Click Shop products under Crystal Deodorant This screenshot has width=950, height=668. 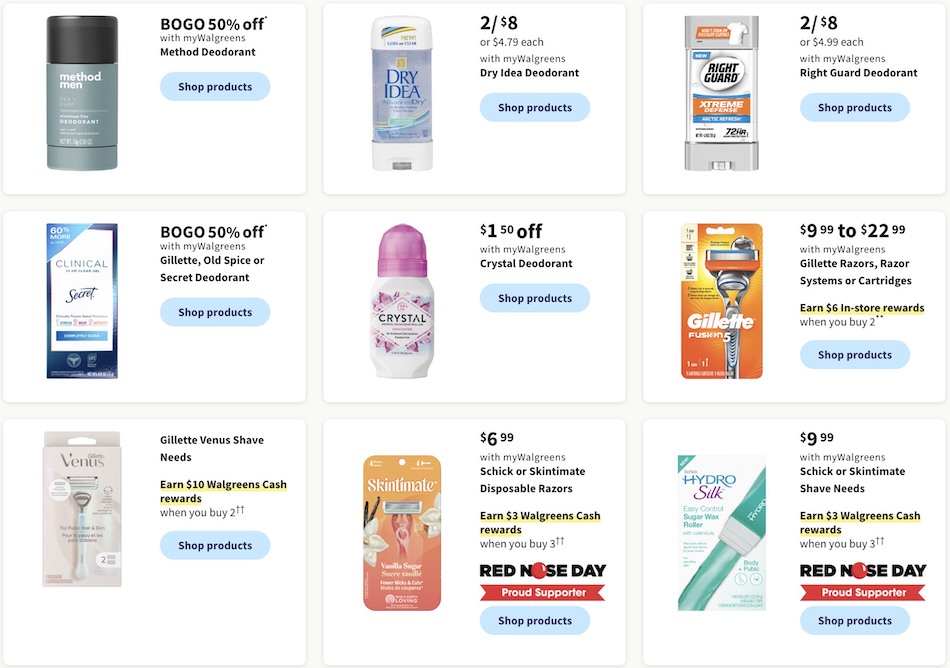click(534, 298)
